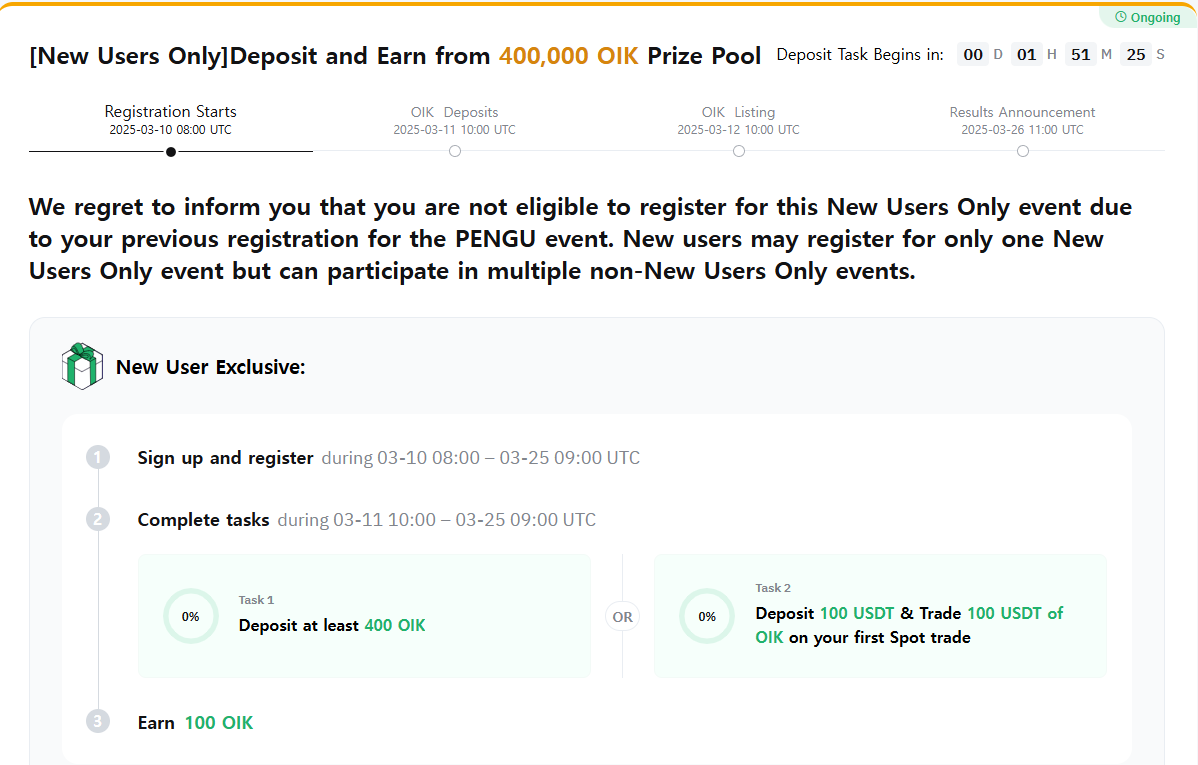Screen dimensions: 1198x765
Task: Click step 3 number badge
Action: point(98,721)
